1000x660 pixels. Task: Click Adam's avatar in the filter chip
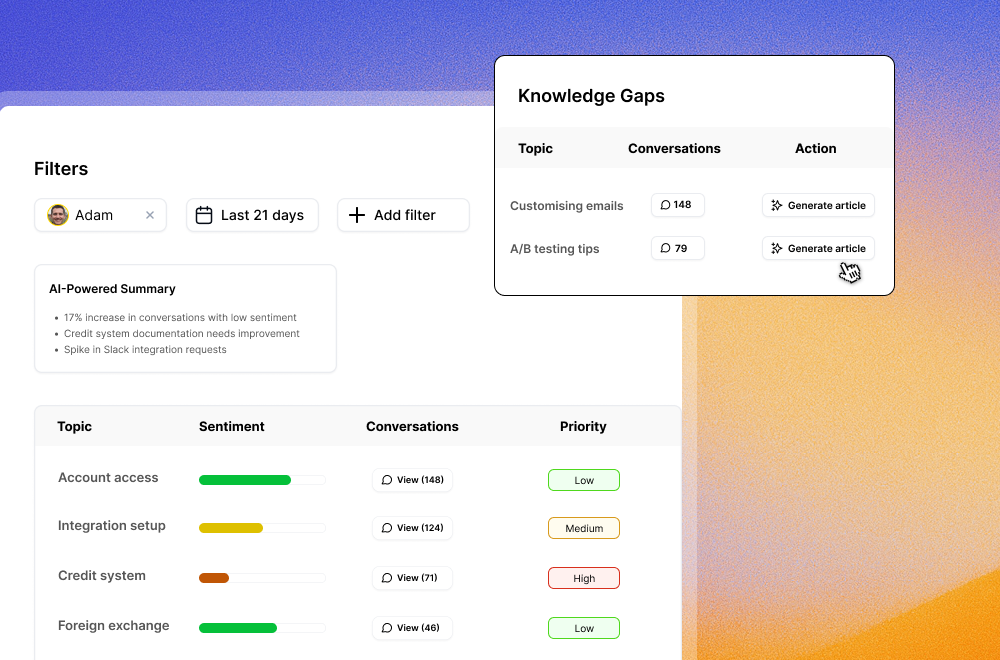57,215
